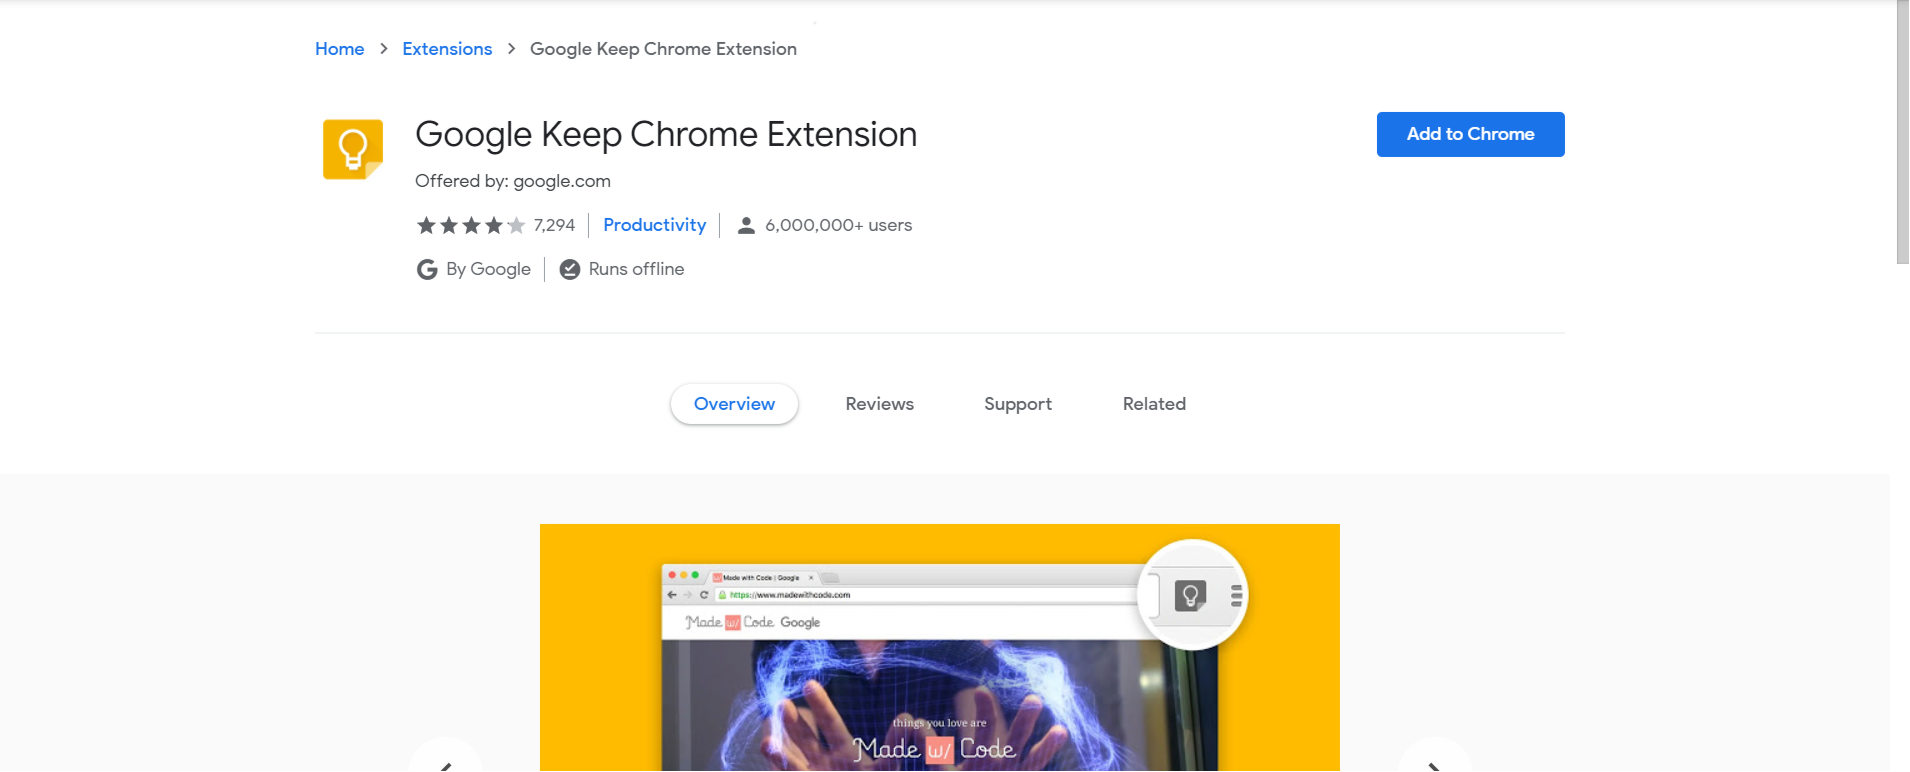Click the Add to Chrome button
Image resolution: width=1910 pixels, height=772 pixels.
click(1471, 134)
